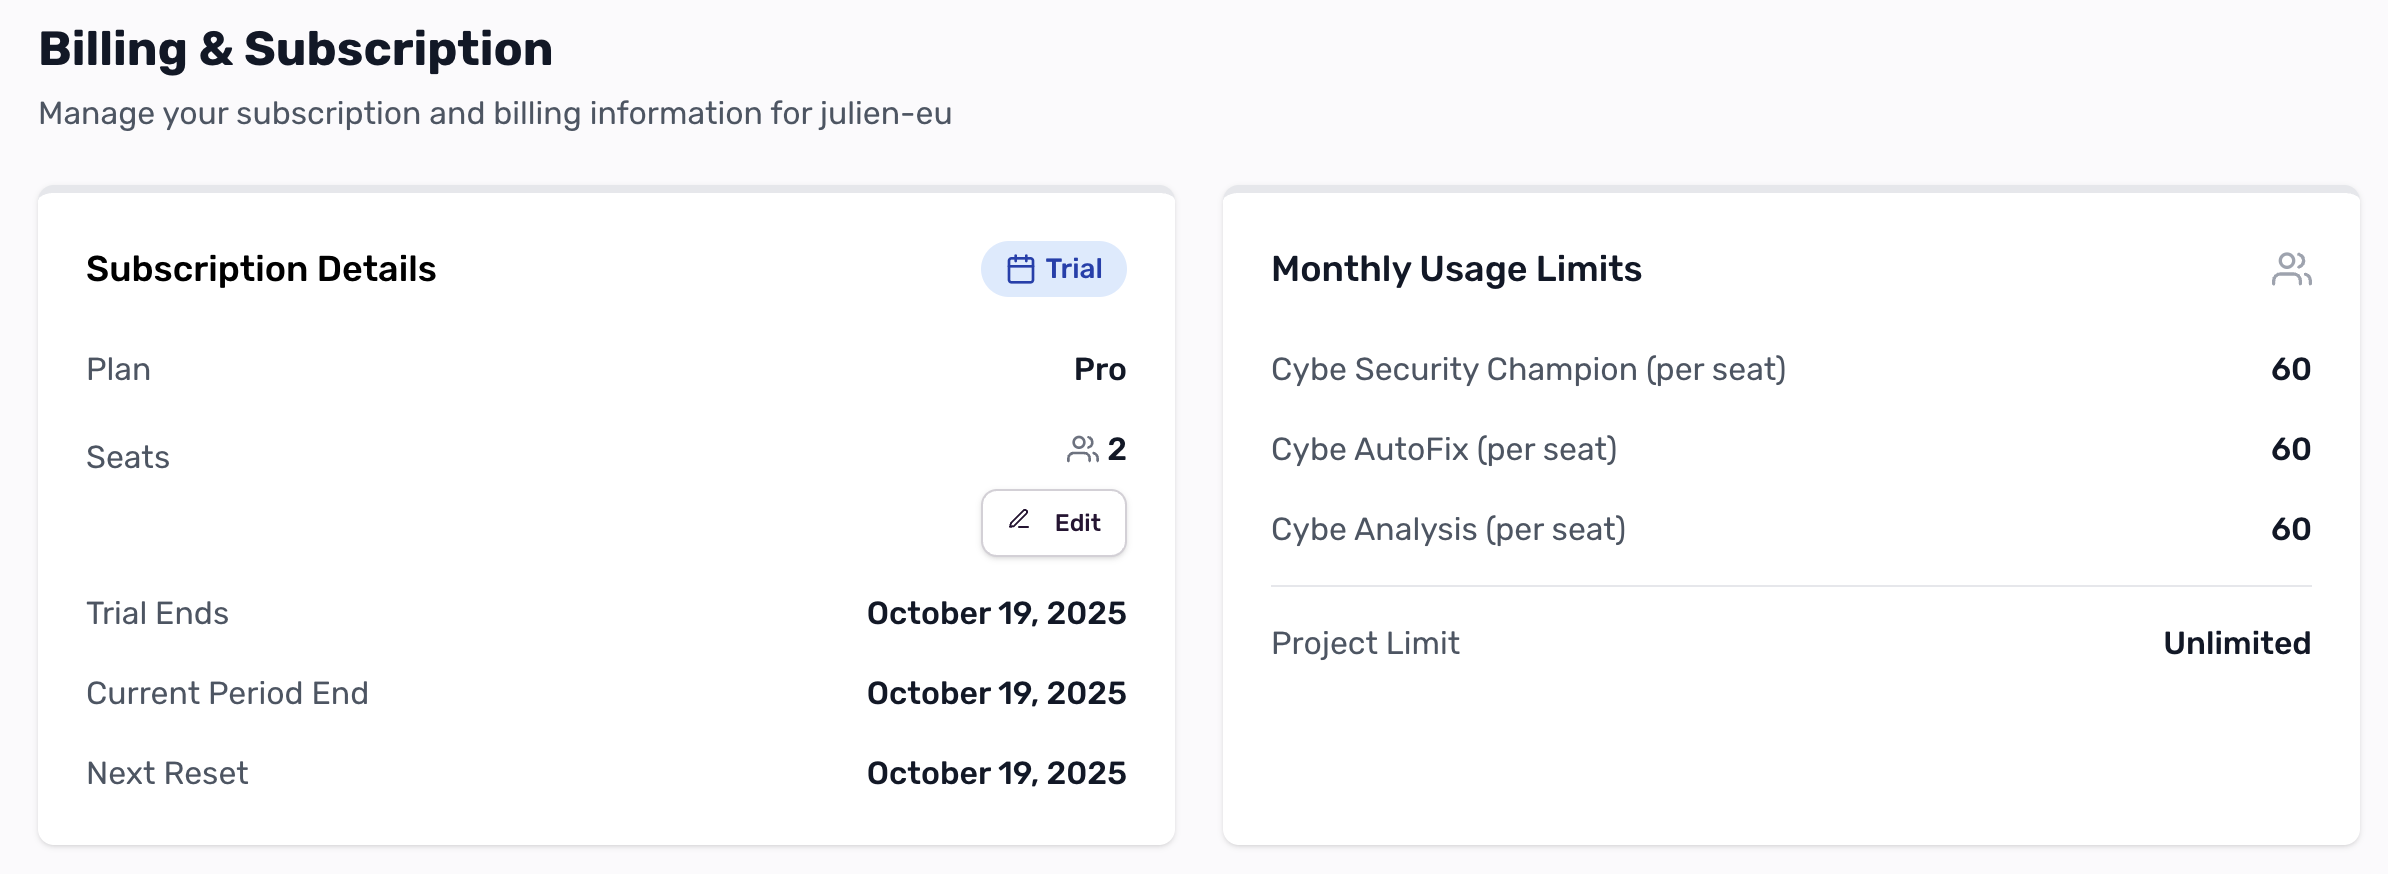Screen dimensions: 2388x874
Task: Click the Trial status badge
Action: pyautogui.click(x=1053, y=269)
